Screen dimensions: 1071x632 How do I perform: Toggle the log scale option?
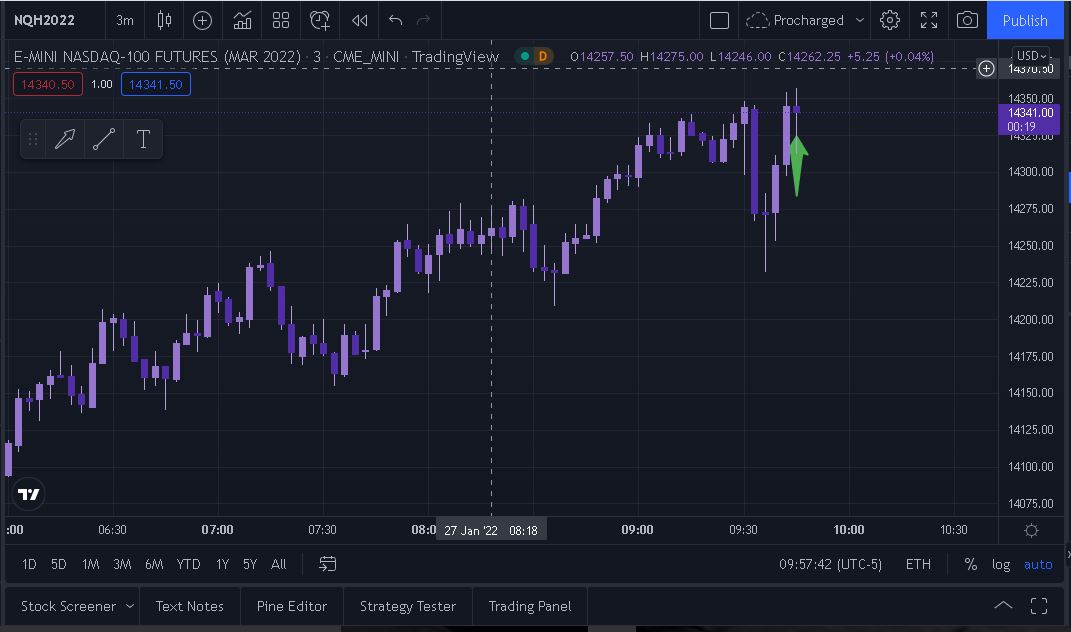(1000, 564)
